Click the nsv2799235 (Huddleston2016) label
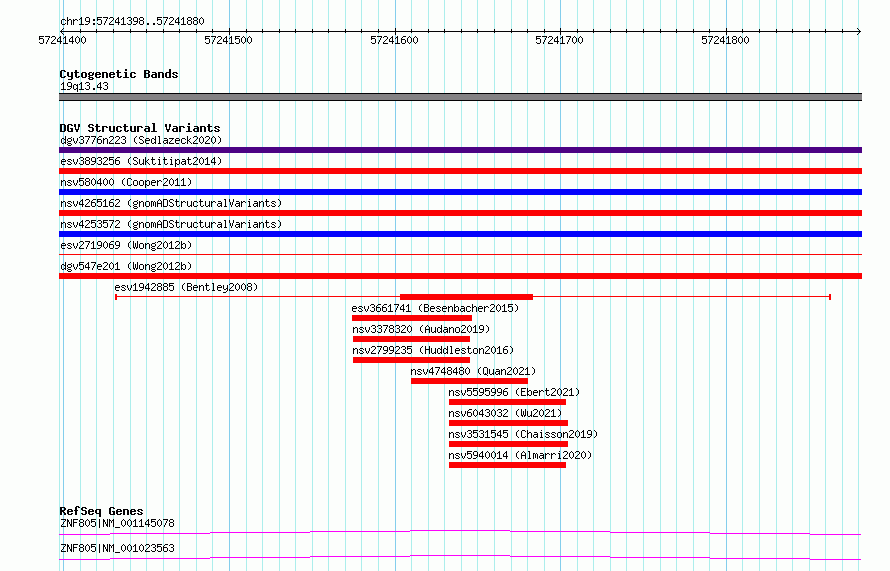 [x=433, y=350]
